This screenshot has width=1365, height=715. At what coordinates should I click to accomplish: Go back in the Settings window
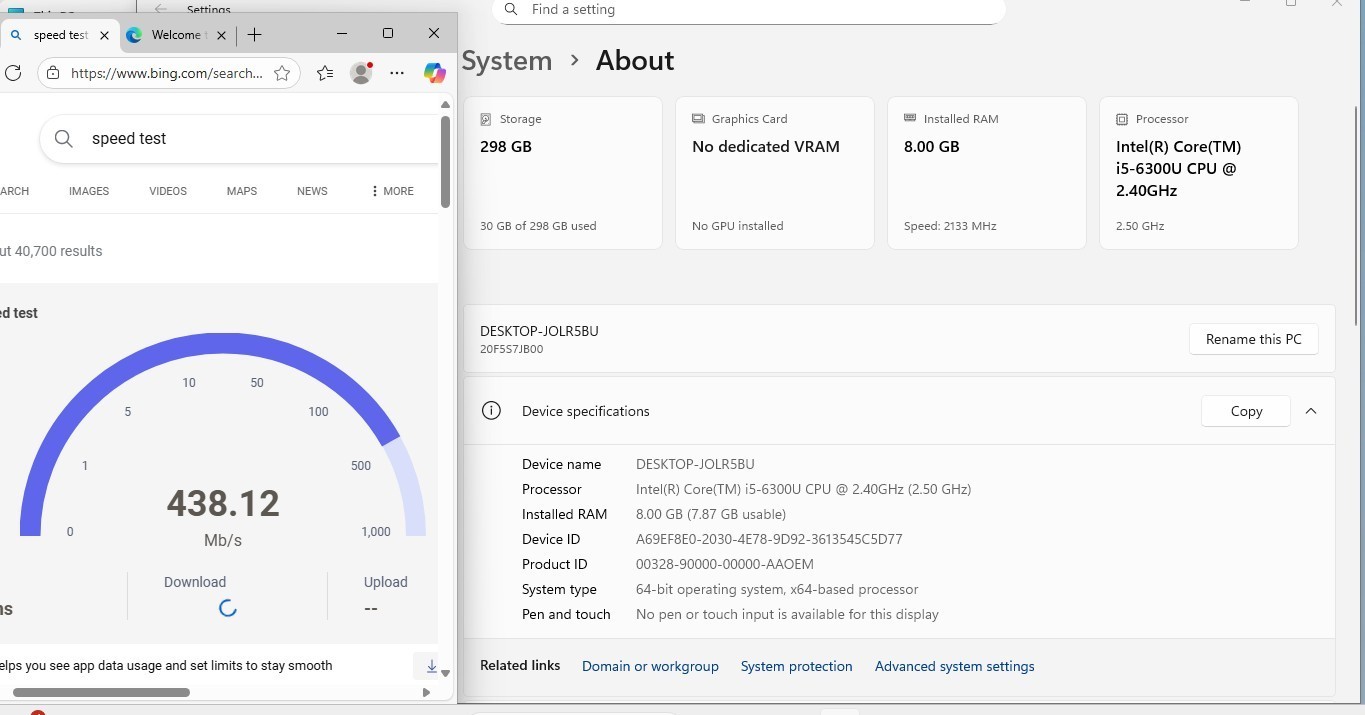point(161,9)
